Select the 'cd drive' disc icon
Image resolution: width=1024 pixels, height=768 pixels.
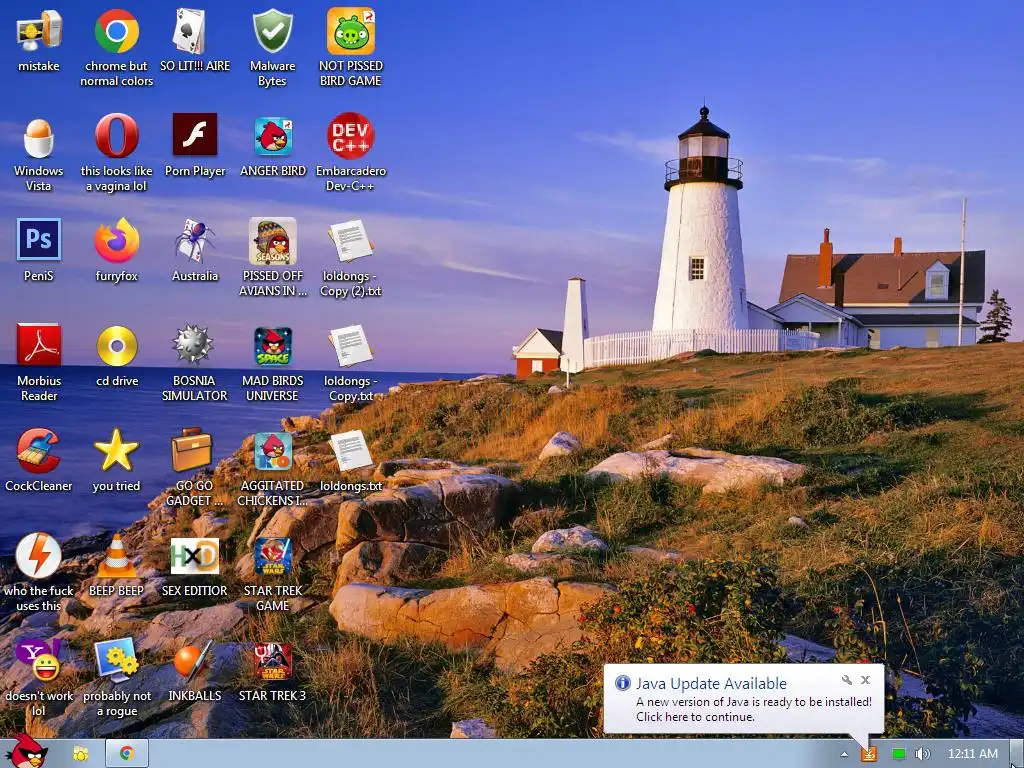click(x=117, y=345)
